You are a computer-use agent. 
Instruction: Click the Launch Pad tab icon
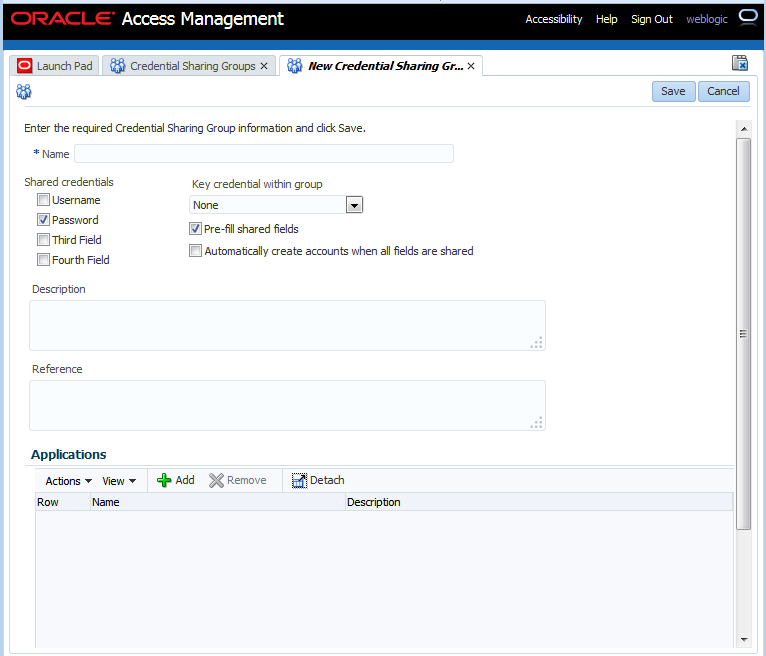pos(24,65)
